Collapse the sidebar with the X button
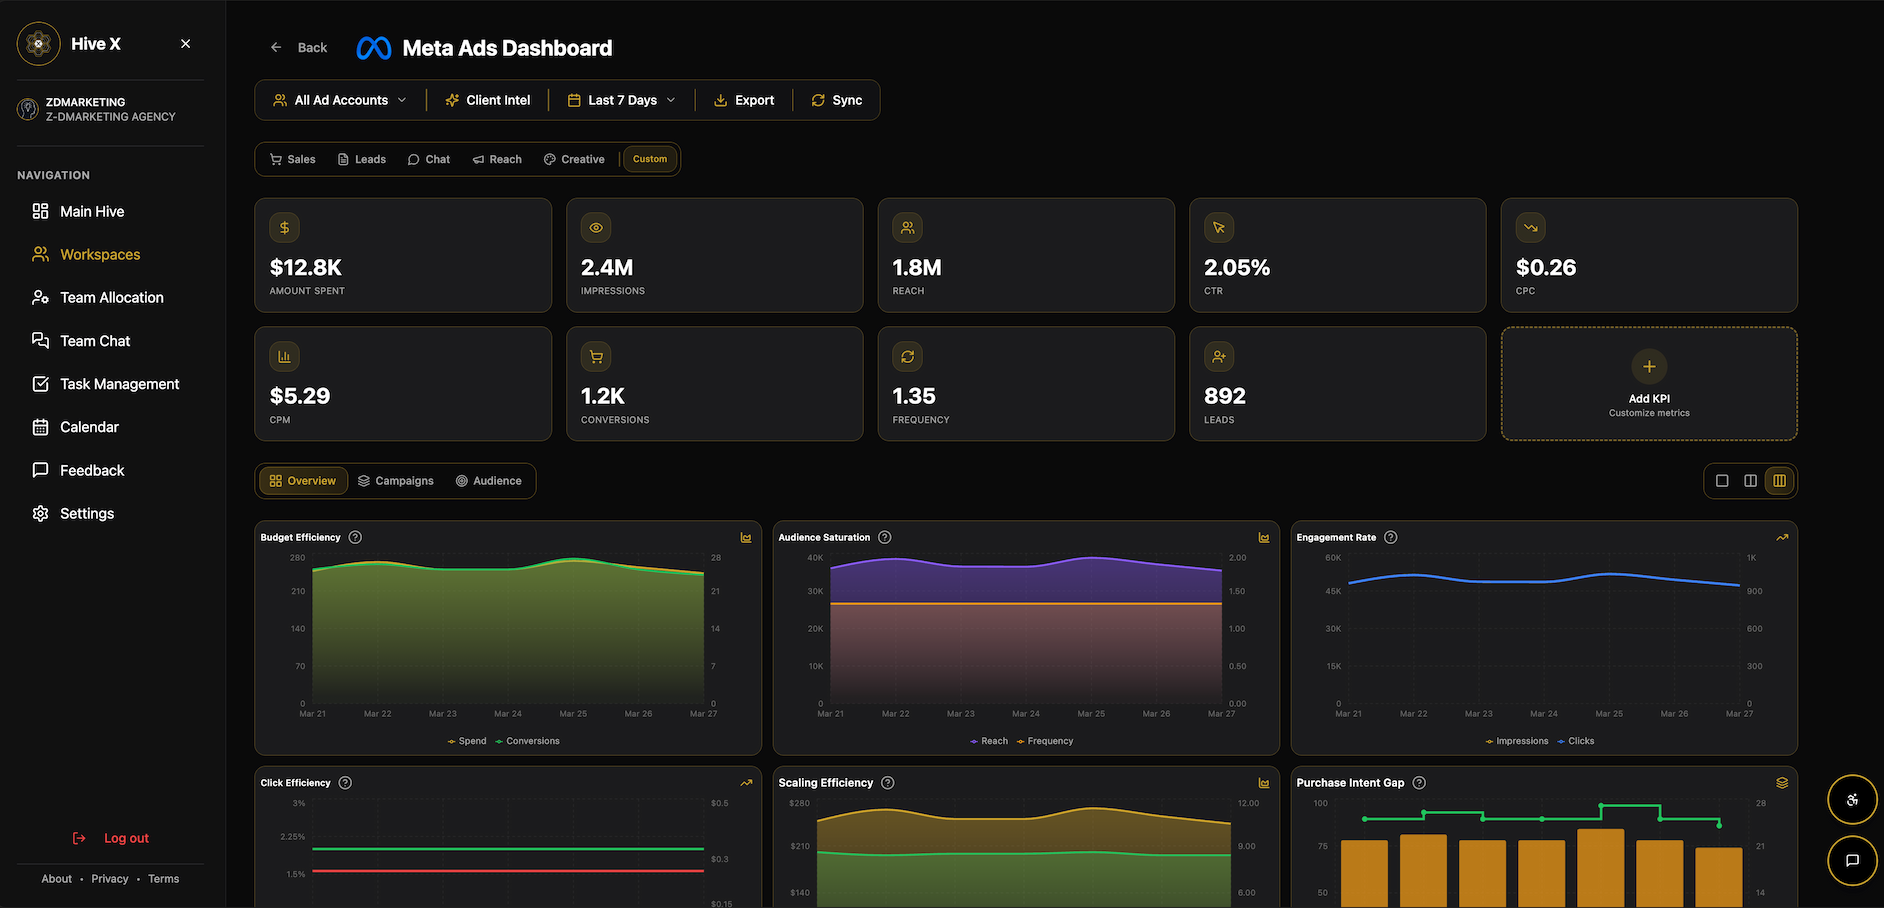 click(185, 44)
